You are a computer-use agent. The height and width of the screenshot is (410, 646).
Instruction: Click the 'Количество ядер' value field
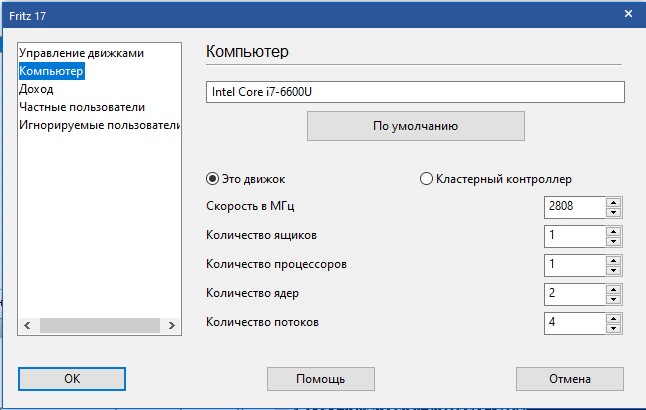[x=575, y=294]
